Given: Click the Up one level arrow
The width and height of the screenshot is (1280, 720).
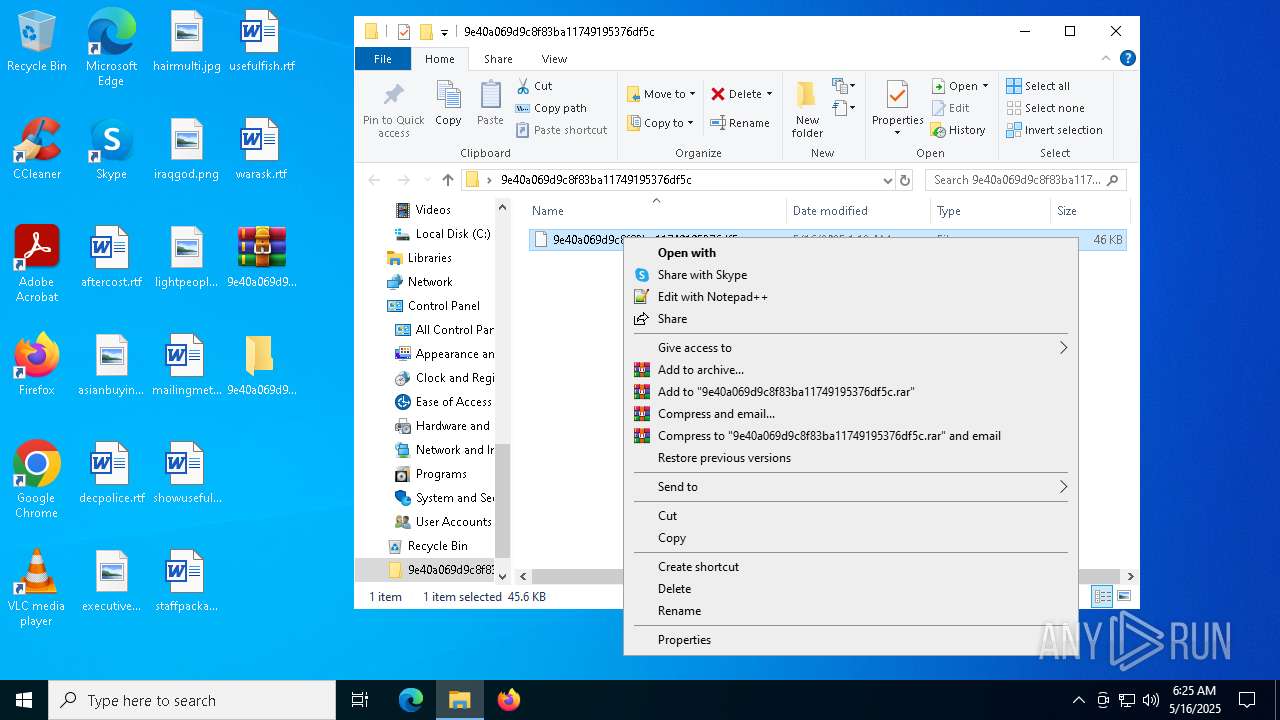Looking at the screenshot, I should (x=448, y=180).
